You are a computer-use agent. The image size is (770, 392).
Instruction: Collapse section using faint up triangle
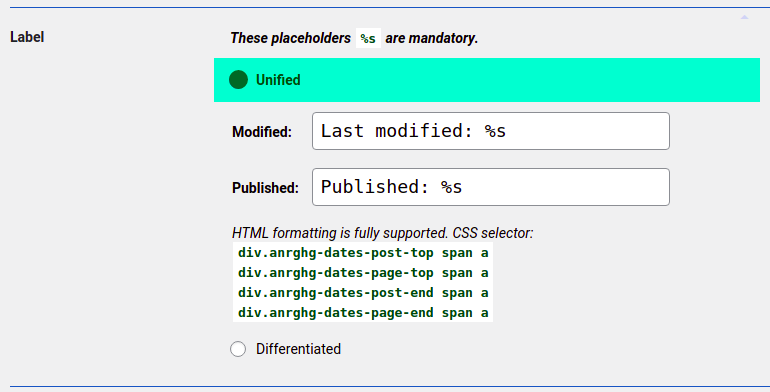[744, 17]
